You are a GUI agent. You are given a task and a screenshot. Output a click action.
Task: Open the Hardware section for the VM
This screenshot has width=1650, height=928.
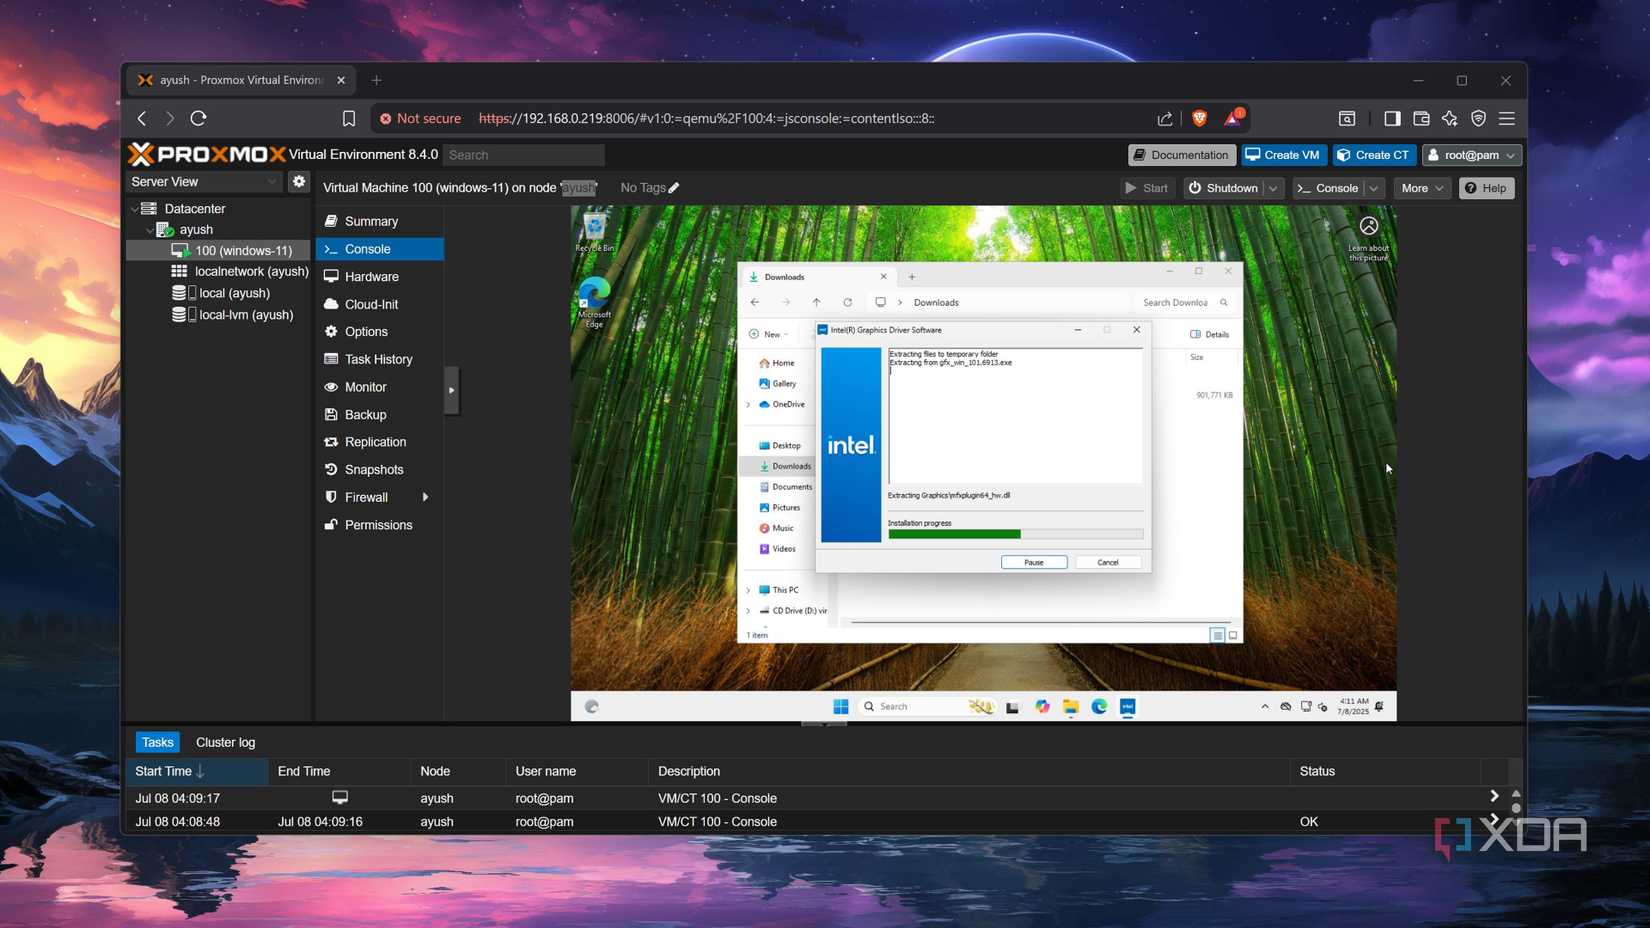[x=371, y=276]
